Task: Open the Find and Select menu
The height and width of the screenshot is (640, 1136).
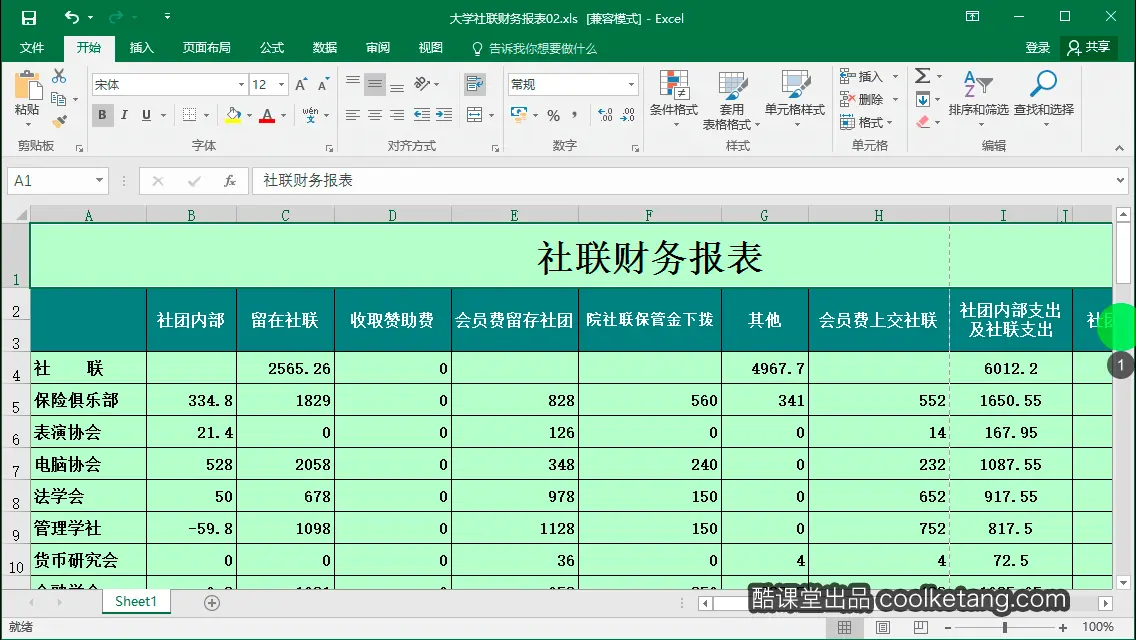Action: [1043, 99]
